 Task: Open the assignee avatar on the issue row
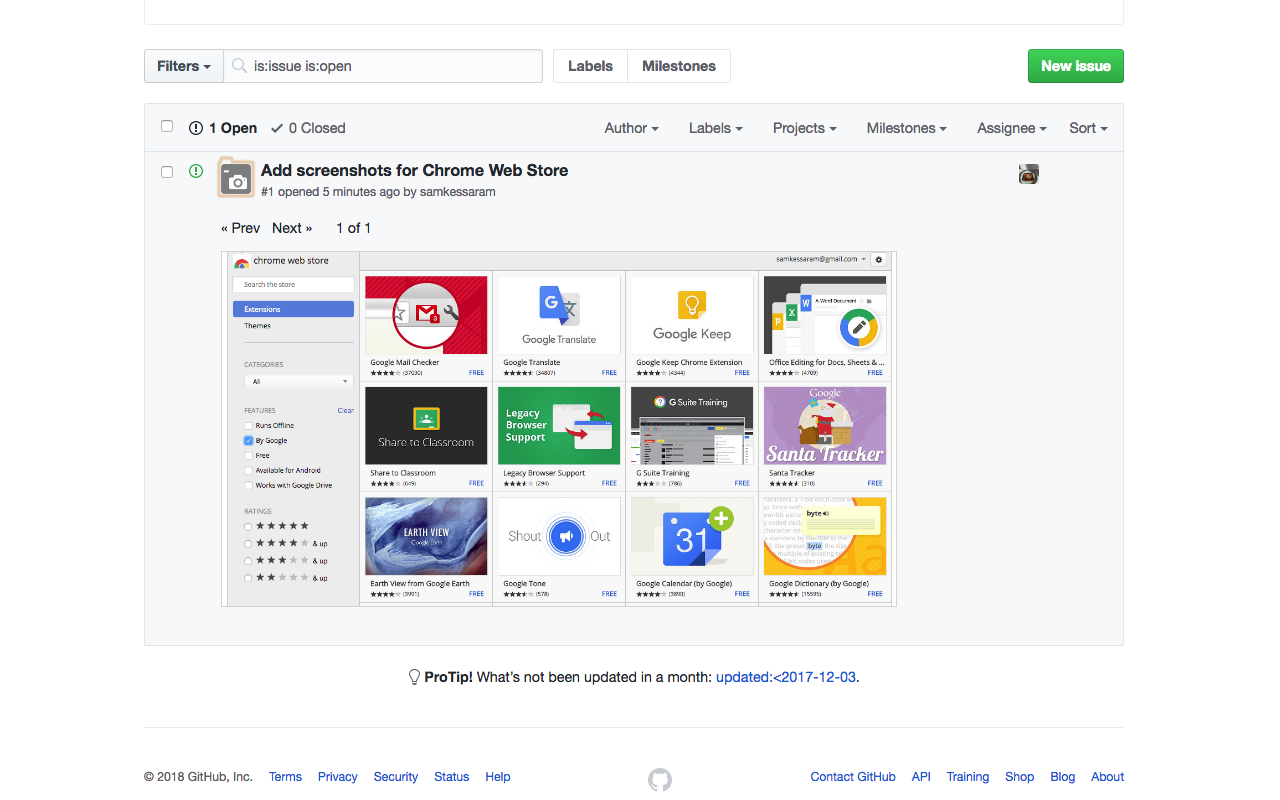point(1028,173)
